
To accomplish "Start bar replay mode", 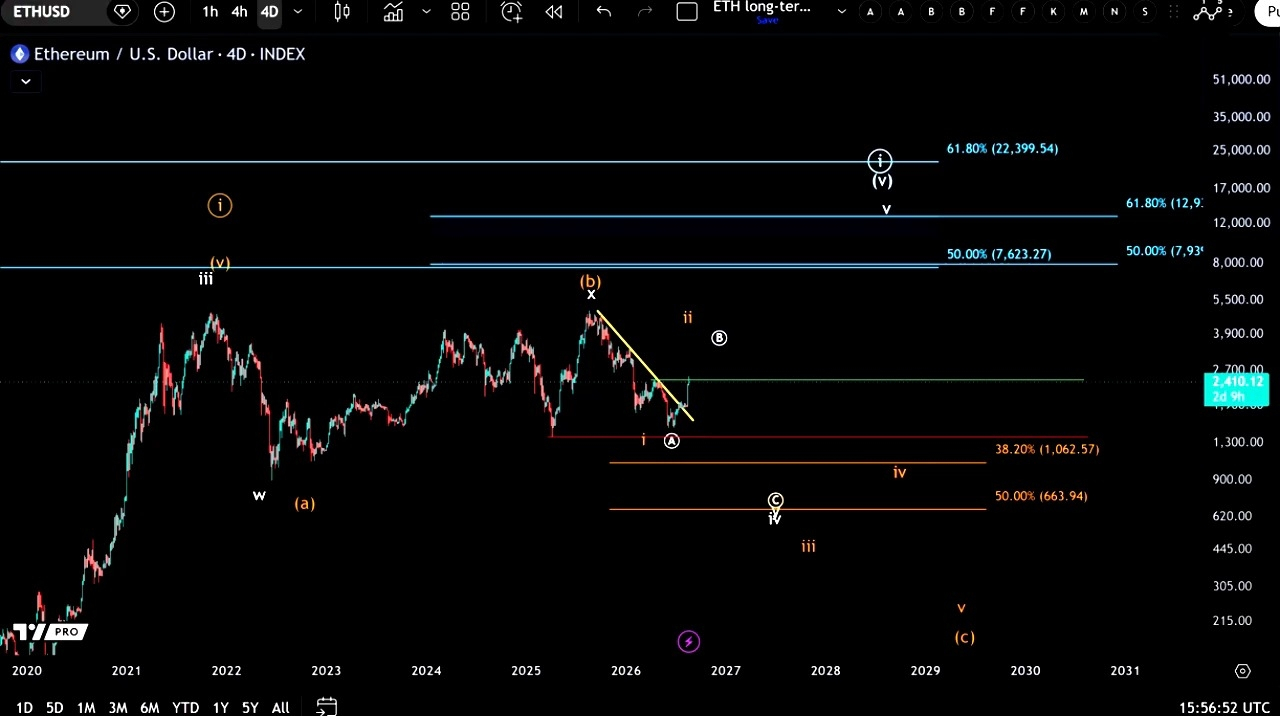I will coord(553,12).
